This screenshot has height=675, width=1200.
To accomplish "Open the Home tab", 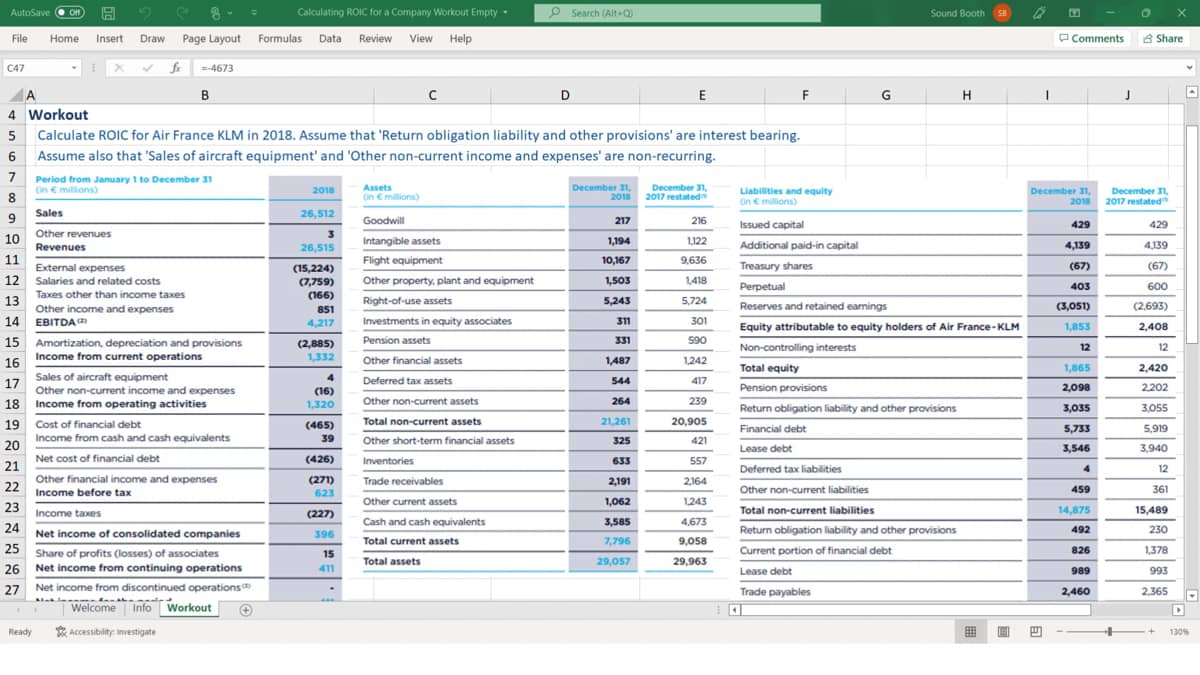I will [64, 38].
